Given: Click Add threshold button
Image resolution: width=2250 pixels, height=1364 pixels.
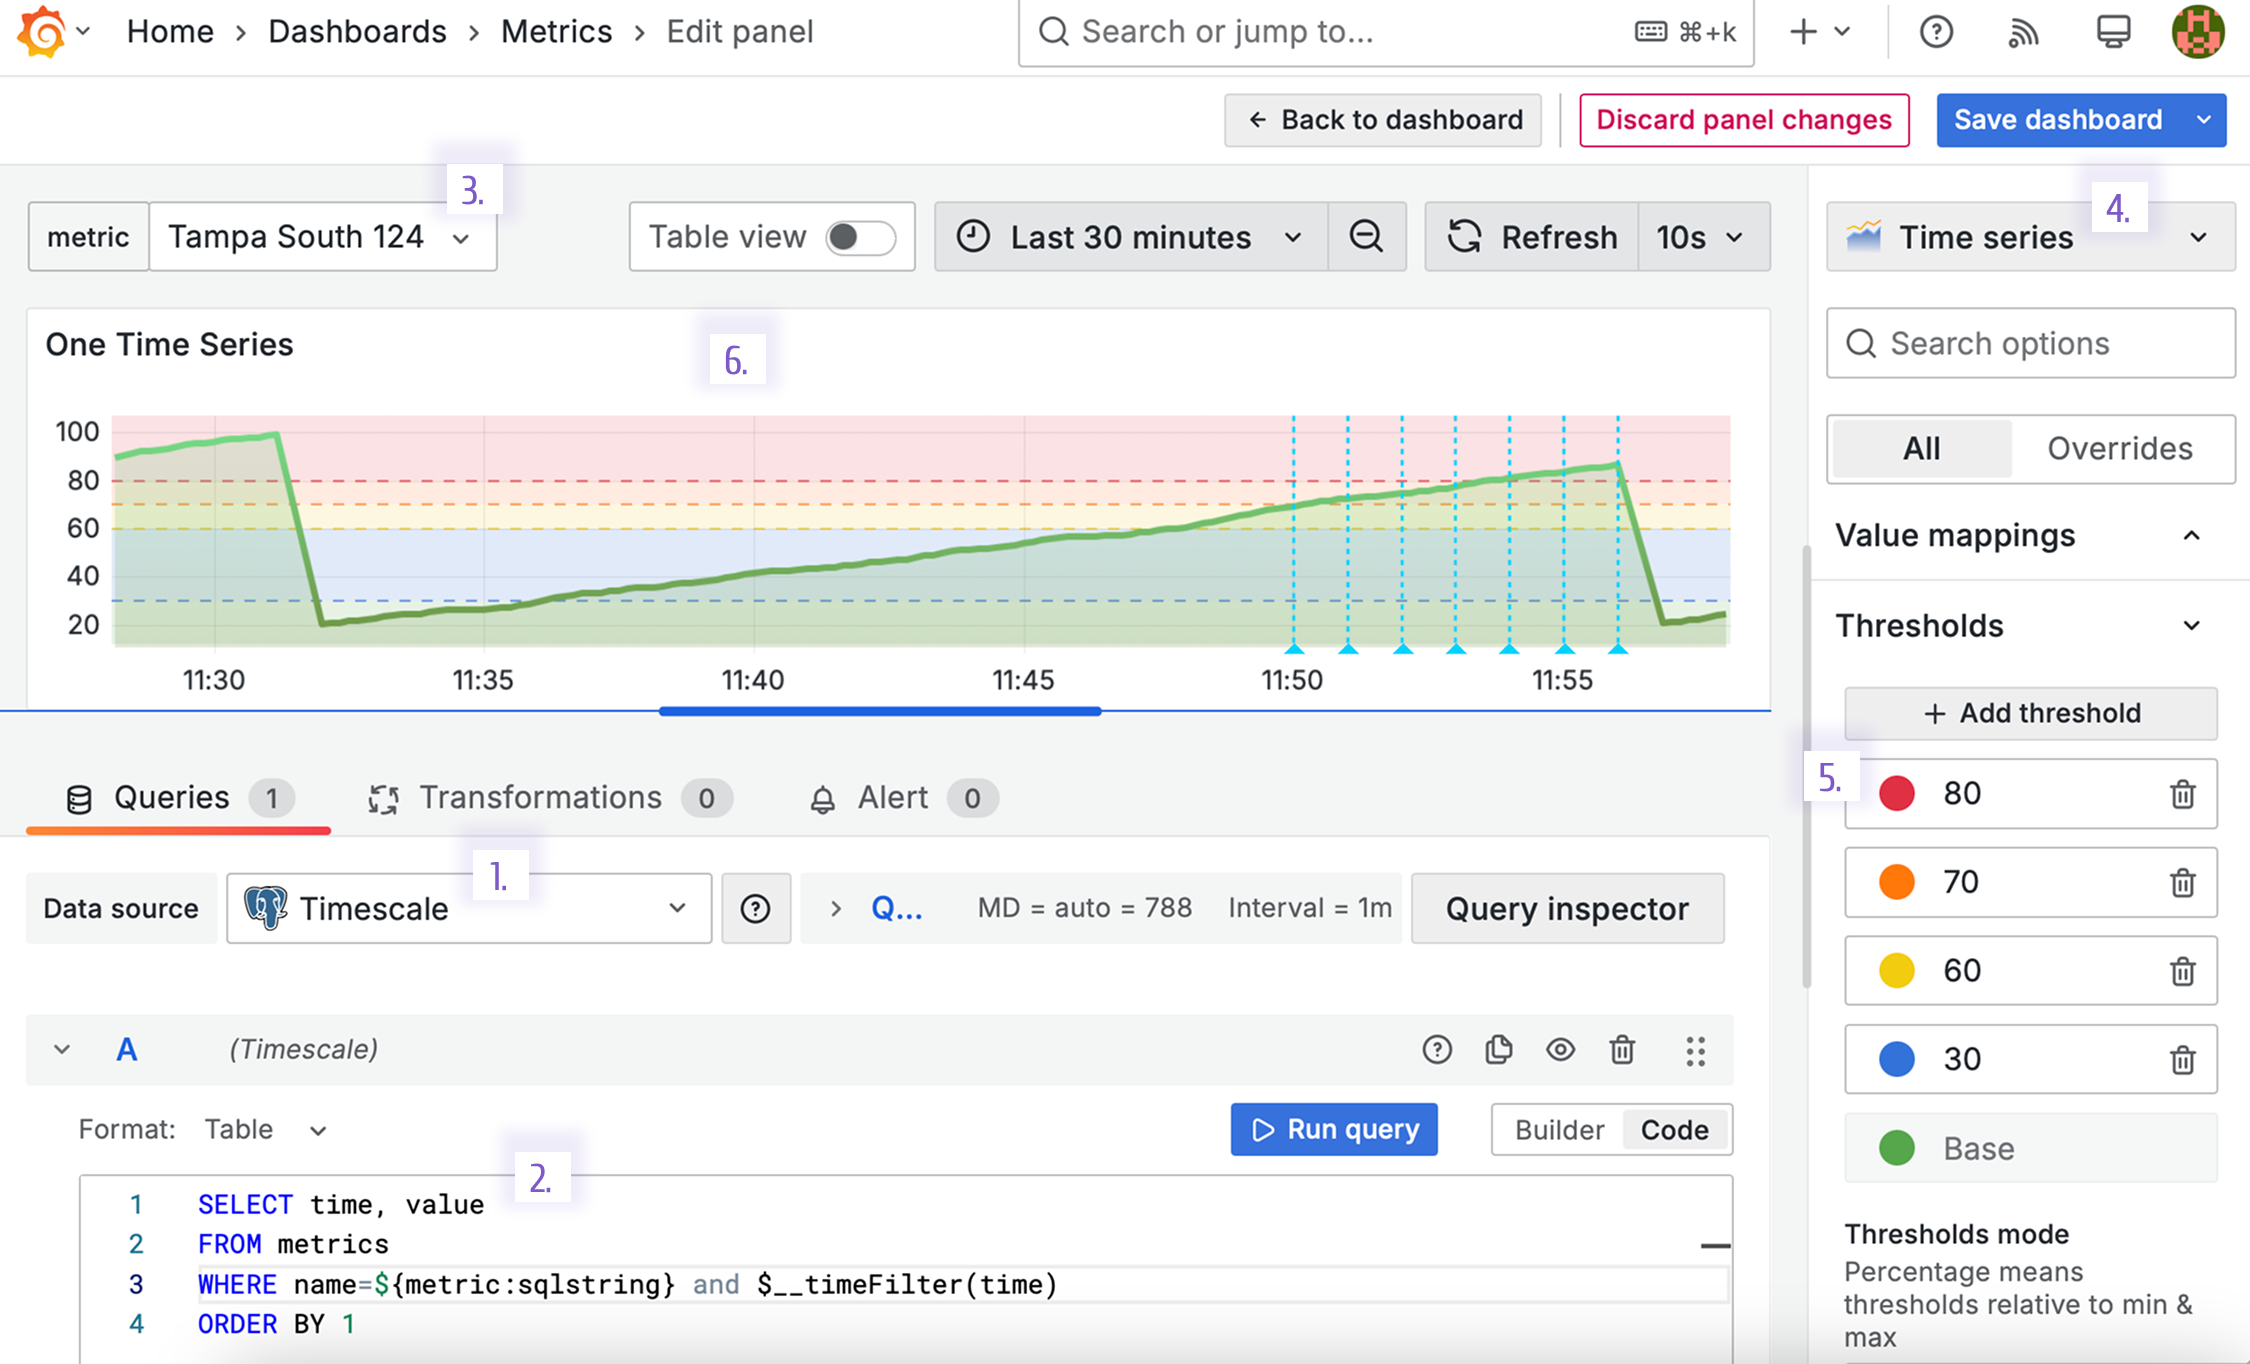Looking at the screenshot, I should point(2030,713).
